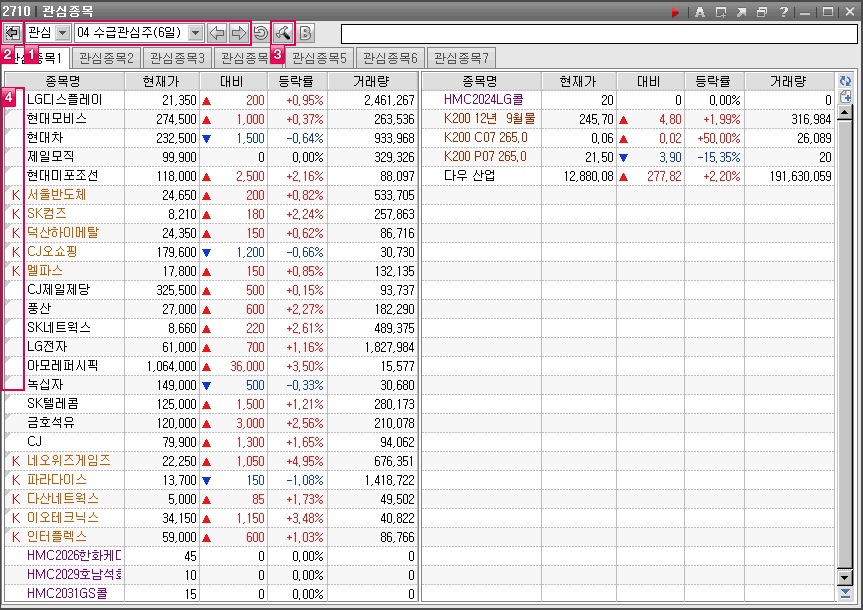Click the font 'A' icon in title bar
Viewport: 863px width, 610px height.
[x=700, y=12]
